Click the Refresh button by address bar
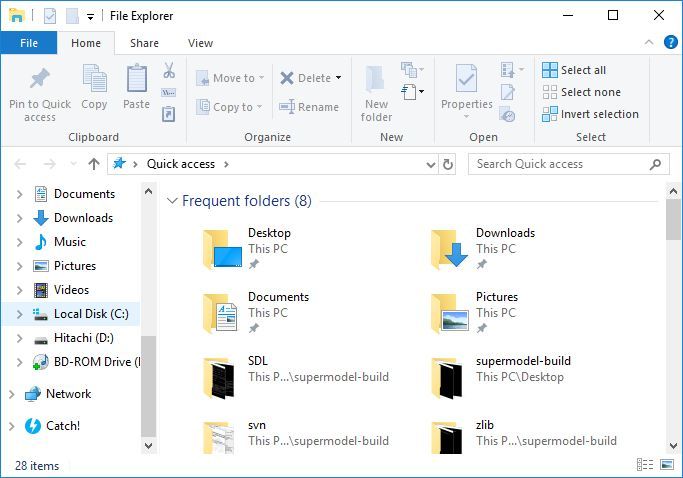 pos(447,164)
